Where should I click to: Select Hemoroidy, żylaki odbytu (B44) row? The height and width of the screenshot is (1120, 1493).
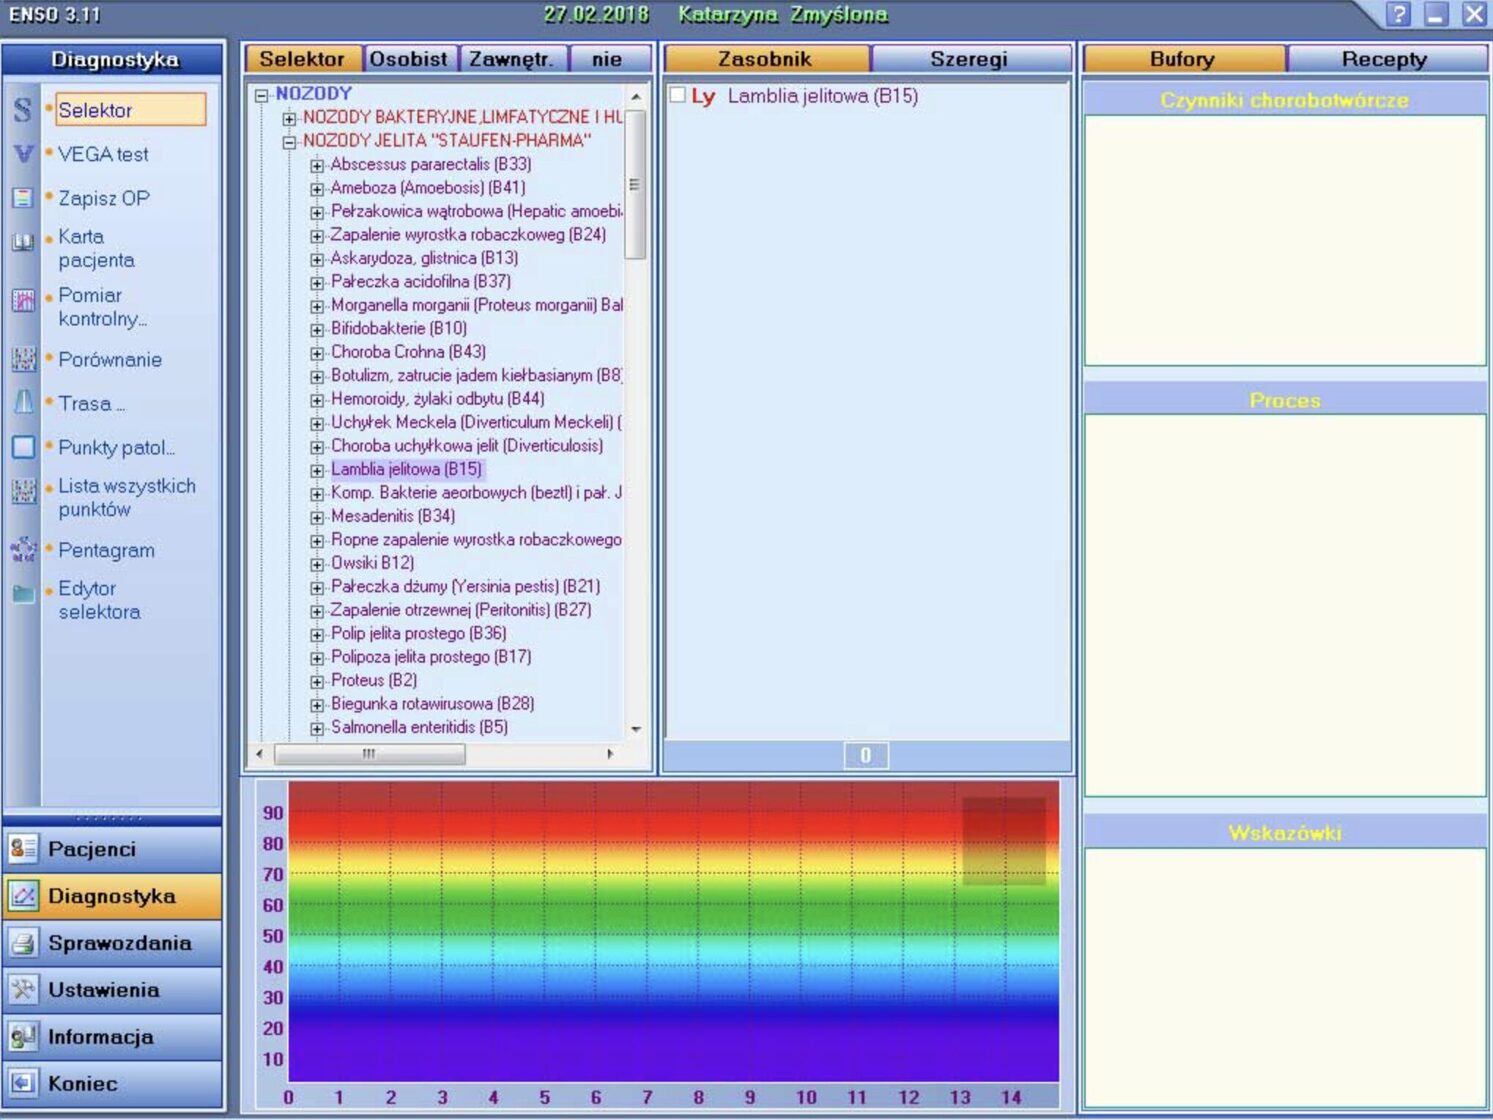click(x=438, y=399)
